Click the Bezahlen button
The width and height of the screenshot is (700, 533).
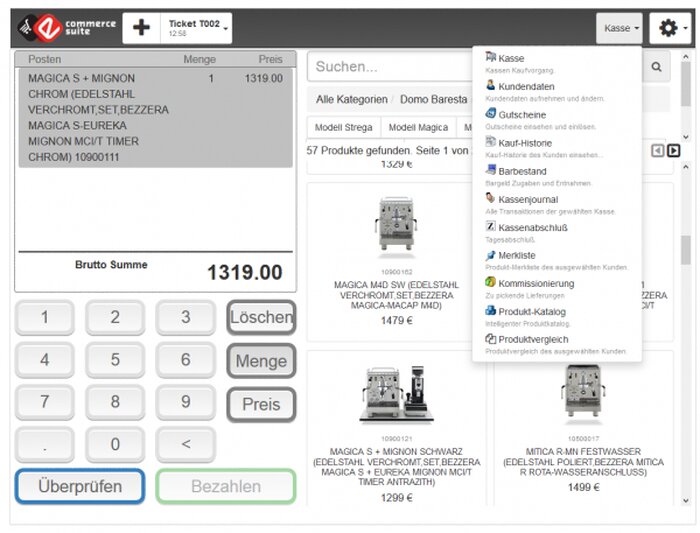pos(226,486)
